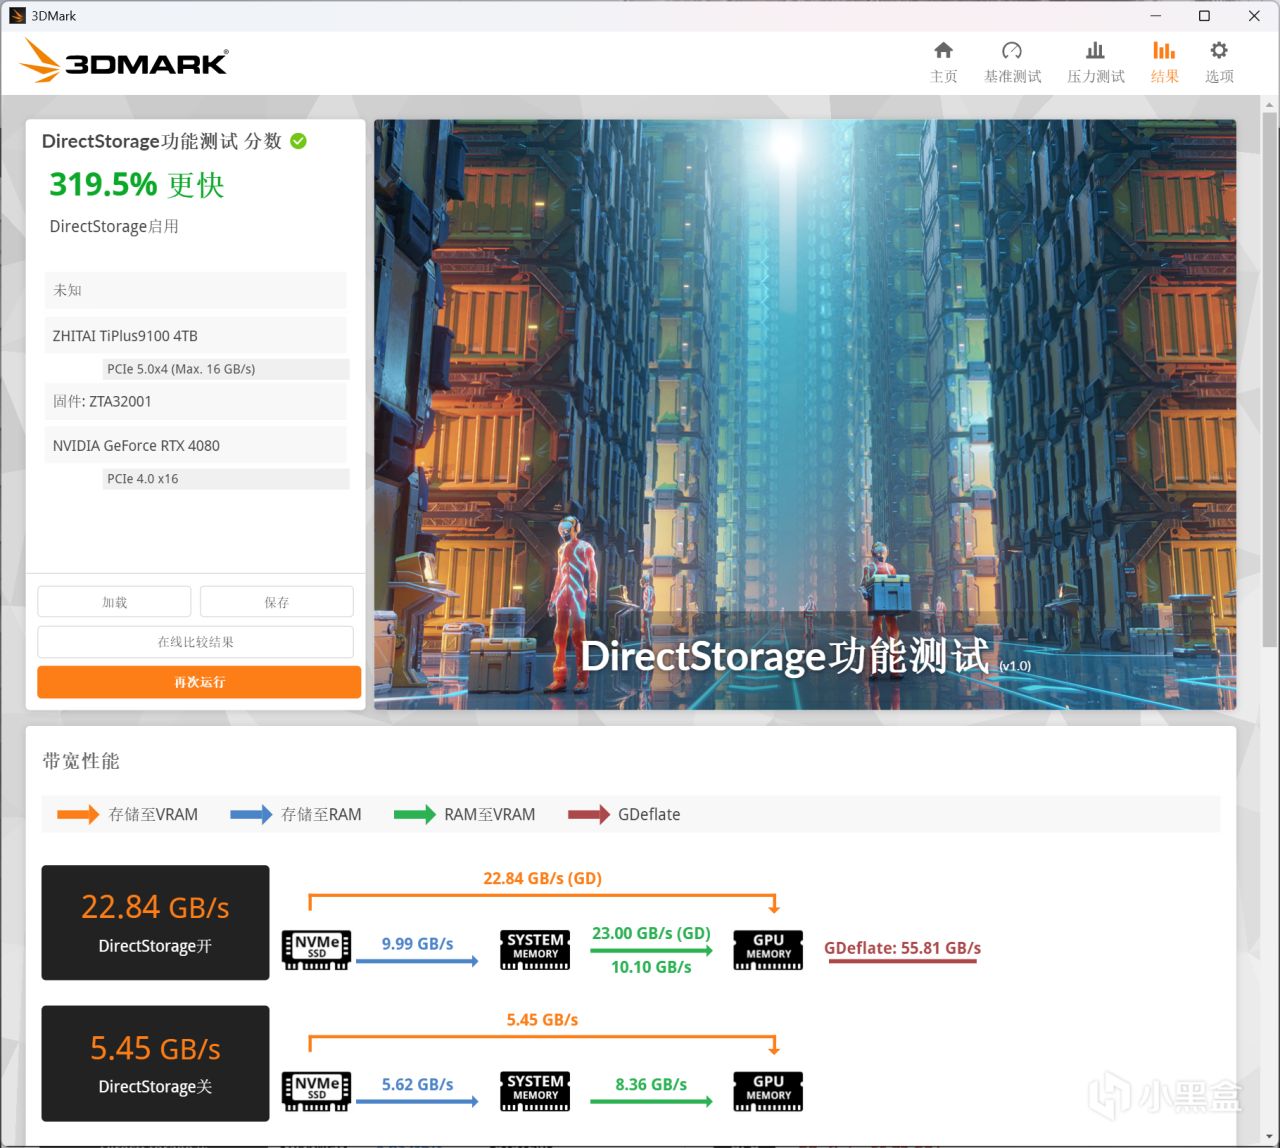Click the 9.99 GB/s storage-to-RAM value
This screenshot has height=1148, width=1280.
click(x=417, y=944)
